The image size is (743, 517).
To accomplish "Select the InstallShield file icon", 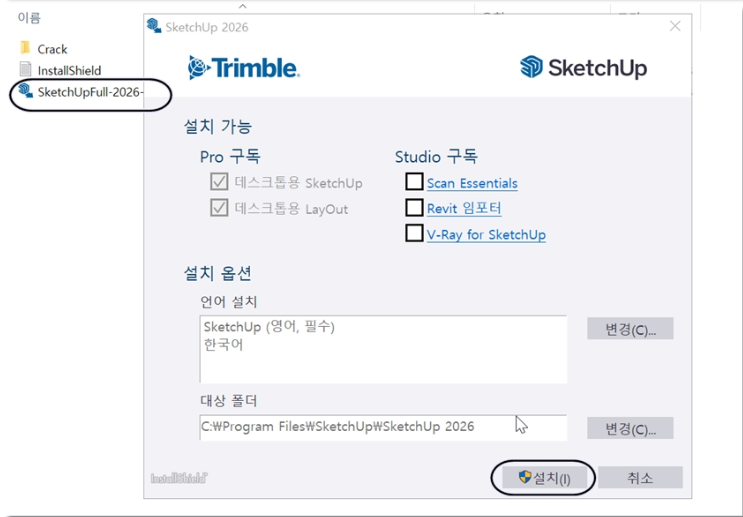I will [26, 70].
